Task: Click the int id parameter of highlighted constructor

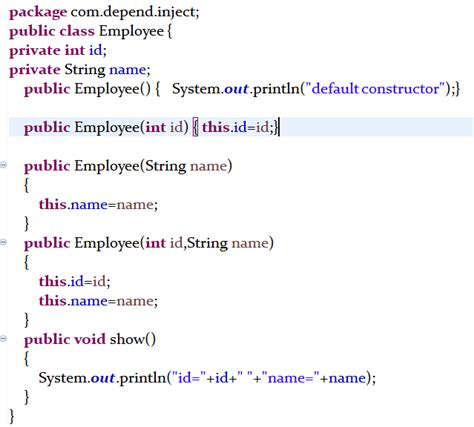Action: (164, 127)
